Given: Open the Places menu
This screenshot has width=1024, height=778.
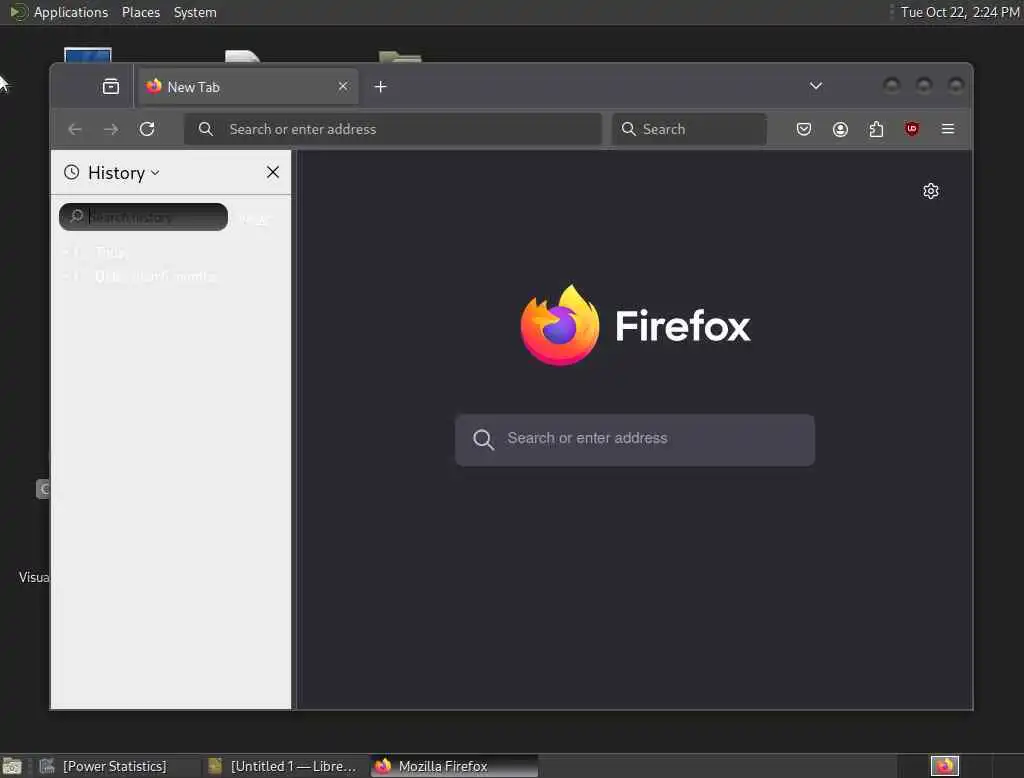Looking at the screenshot, I should [x=140, y=12].
